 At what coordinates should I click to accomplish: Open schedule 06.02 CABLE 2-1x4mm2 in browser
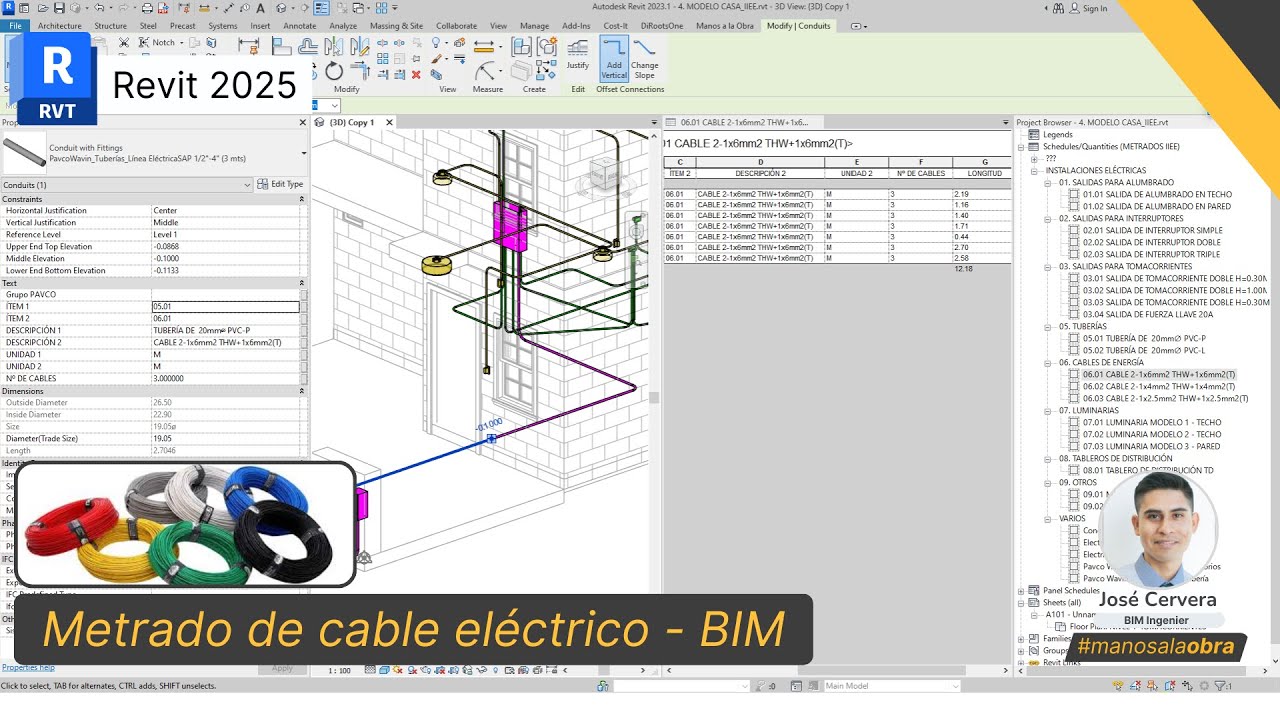click(1158, 387)
